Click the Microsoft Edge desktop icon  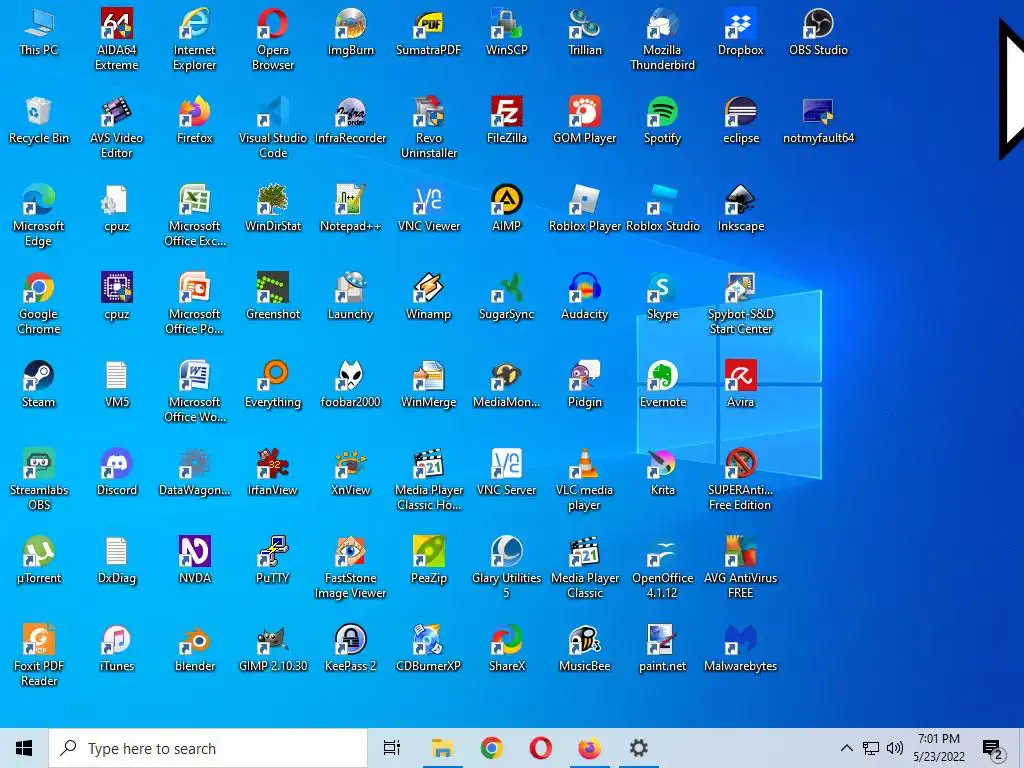39,216
